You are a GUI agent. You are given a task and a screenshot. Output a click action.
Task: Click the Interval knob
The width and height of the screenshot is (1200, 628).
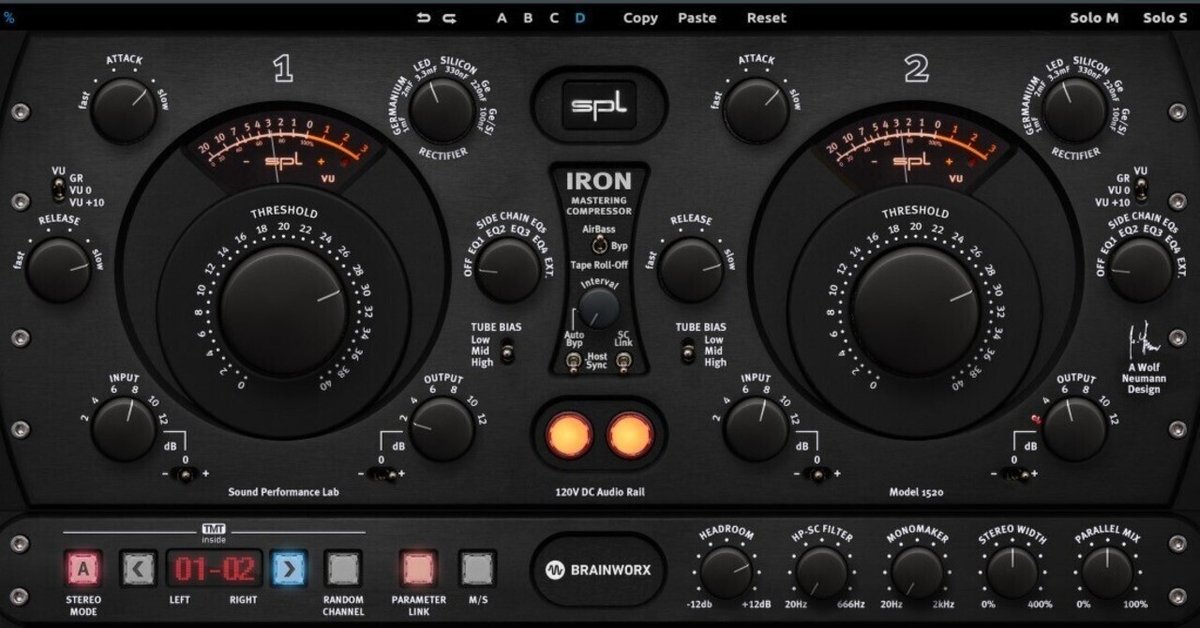tap(599, 309)
